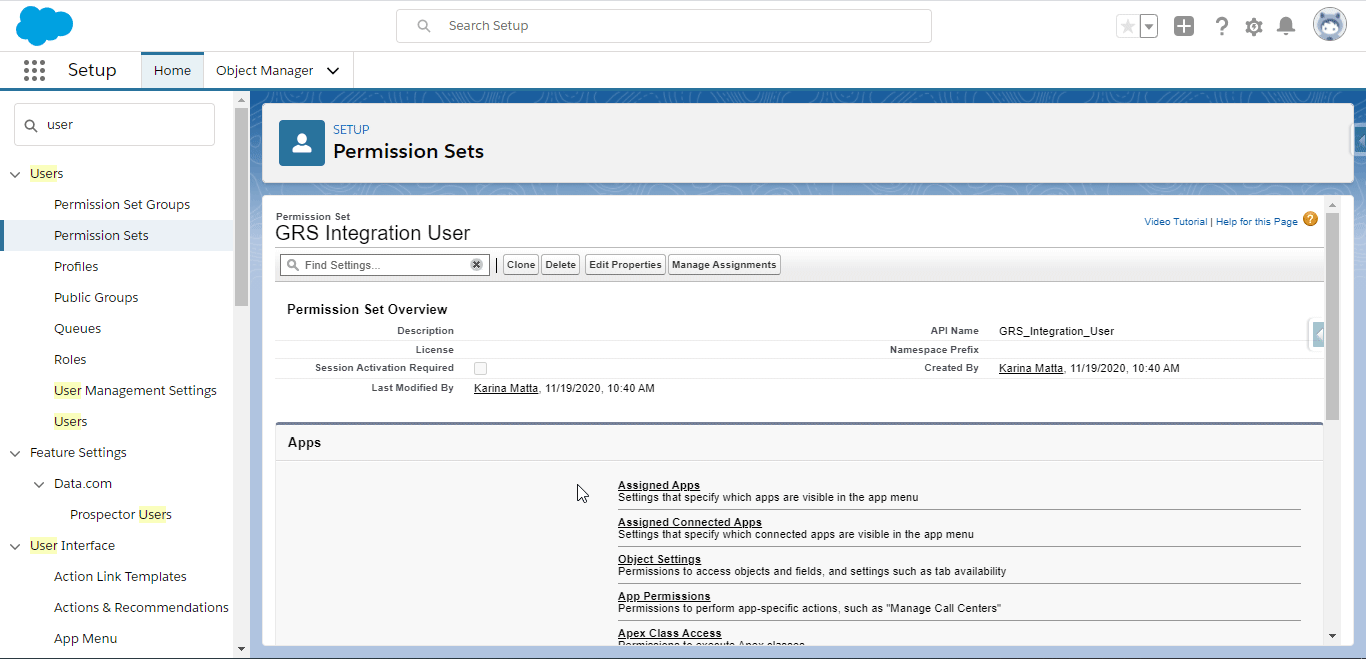Focus the Search Setup field
The height and width of the screenshot is (659, 1366).
[664, 26]
